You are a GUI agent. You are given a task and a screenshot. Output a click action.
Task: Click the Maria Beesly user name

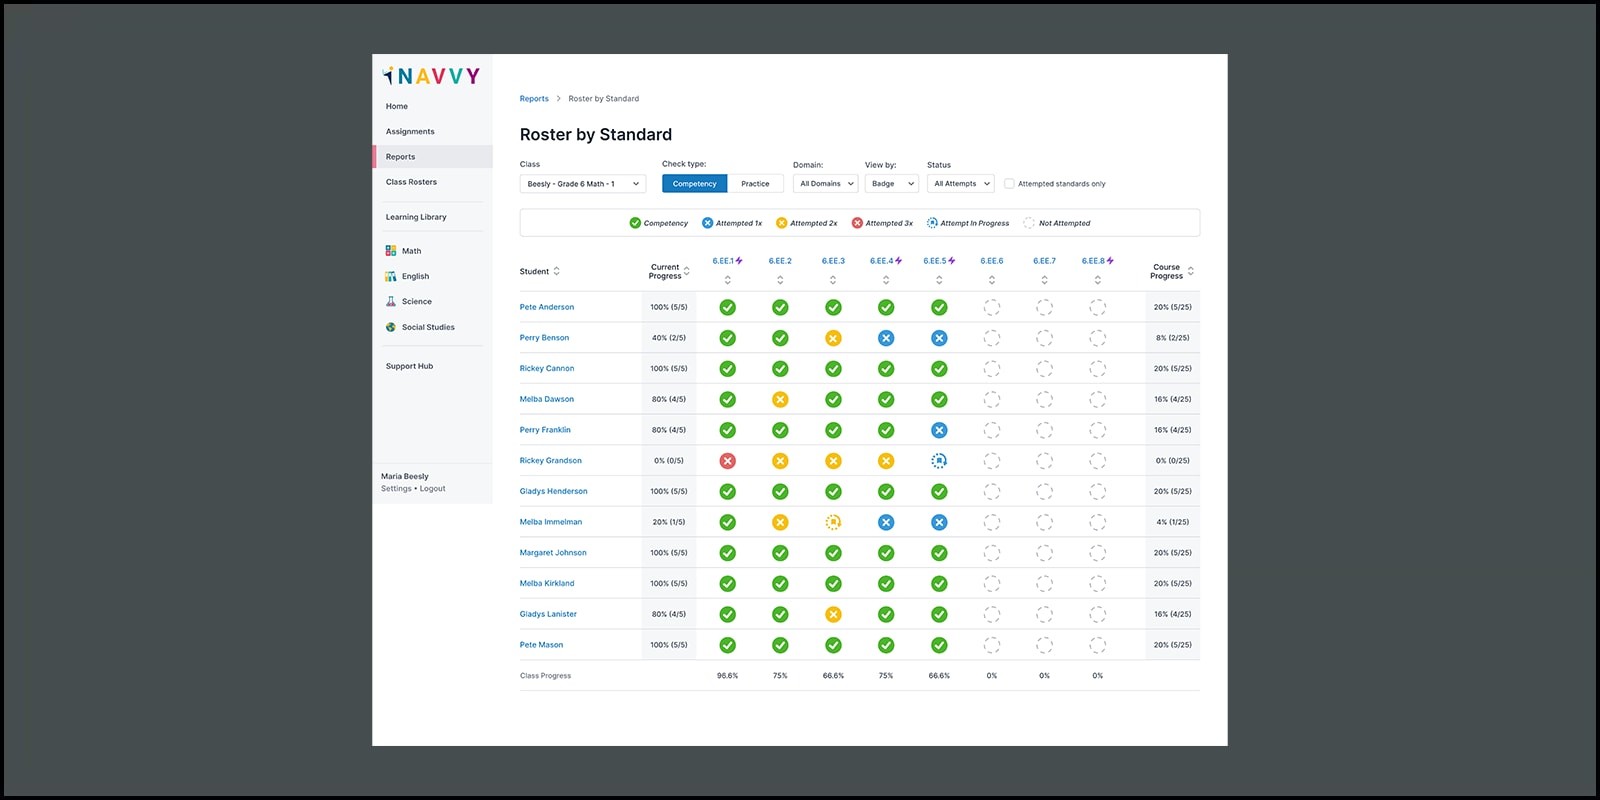click(x=405, y=477)
